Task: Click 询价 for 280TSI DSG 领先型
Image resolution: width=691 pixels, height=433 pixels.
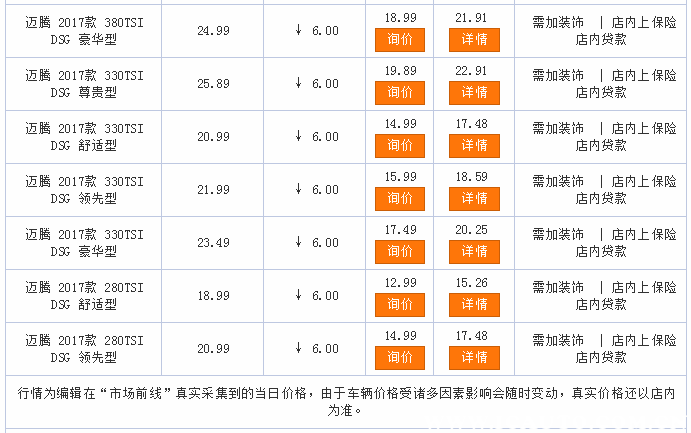Action: (399, 357)
